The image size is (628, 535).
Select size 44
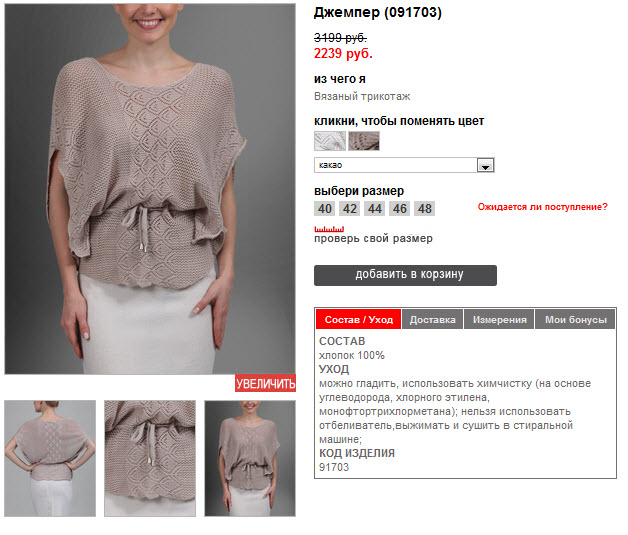tap(374, 209)
